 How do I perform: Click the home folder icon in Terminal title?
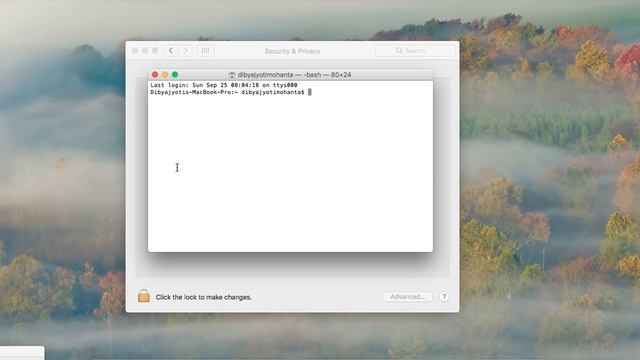[x=232, y=75]
